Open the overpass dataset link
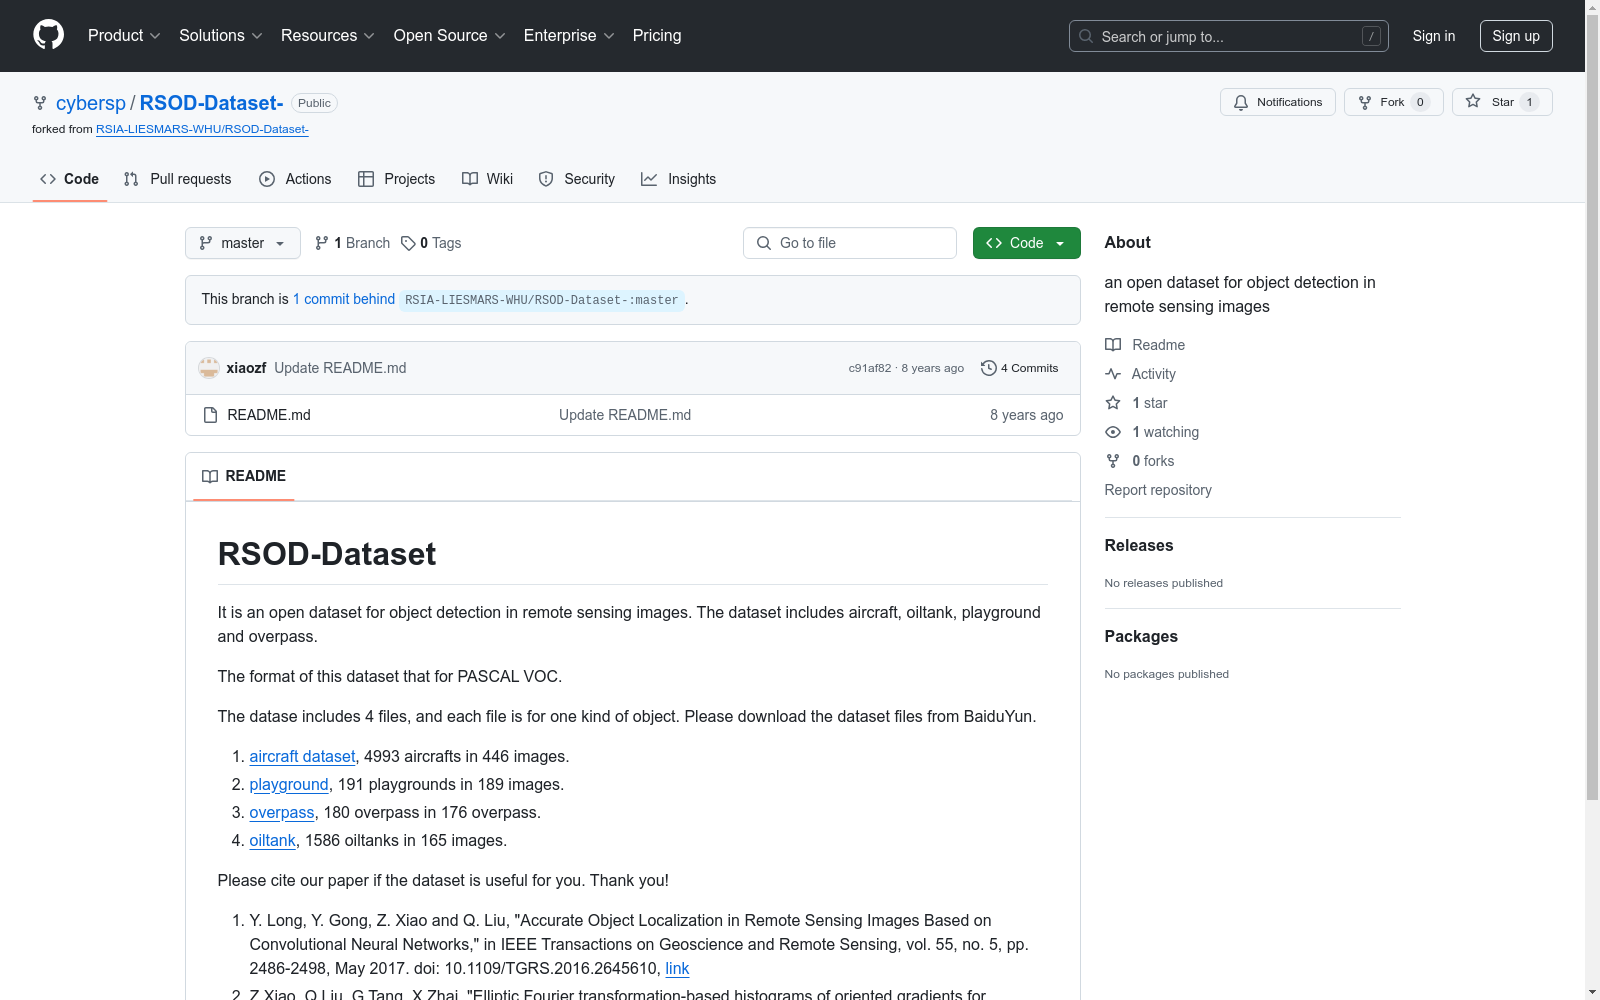The height and width of the screenshot is (1000, 1600). [x=282, y=813]
